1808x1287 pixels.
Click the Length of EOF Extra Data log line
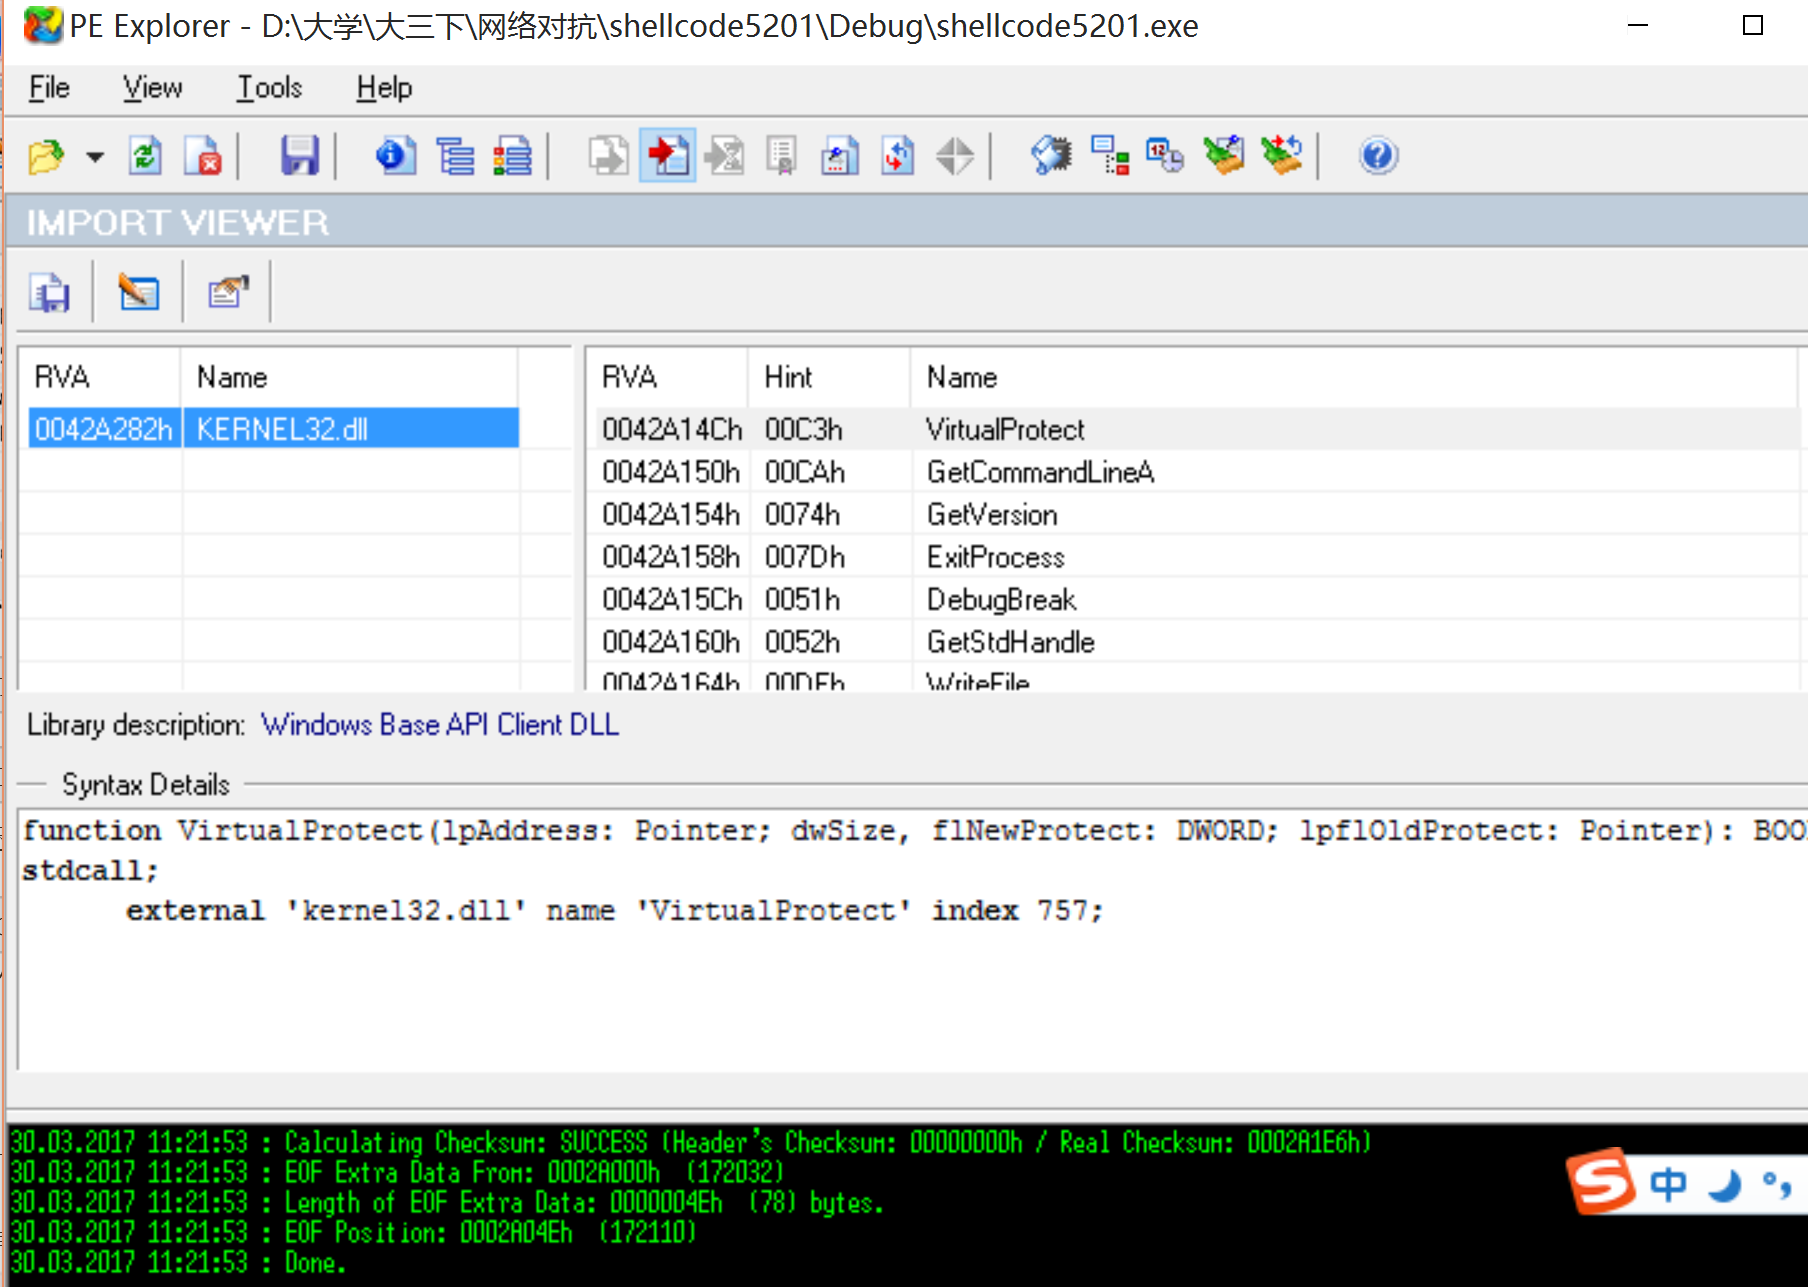click(447, 1202)
